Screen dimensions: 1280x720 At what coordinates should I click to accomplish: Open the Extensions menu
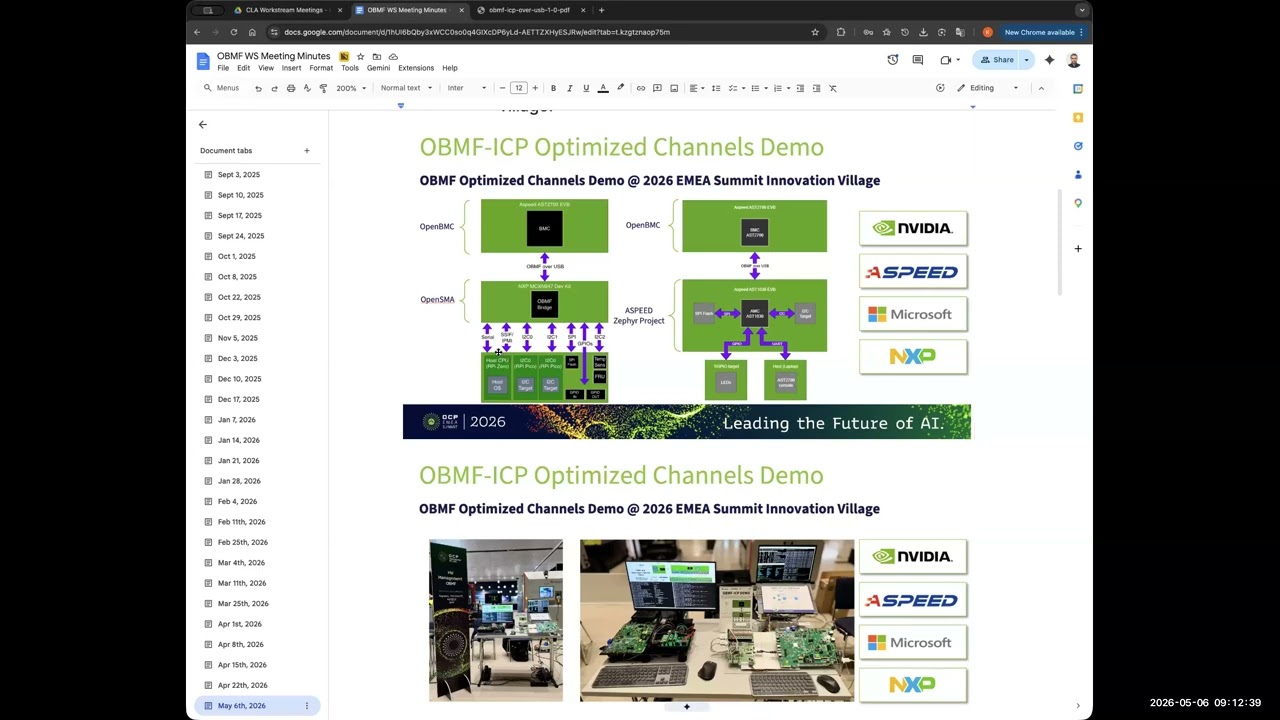[416, 68]
